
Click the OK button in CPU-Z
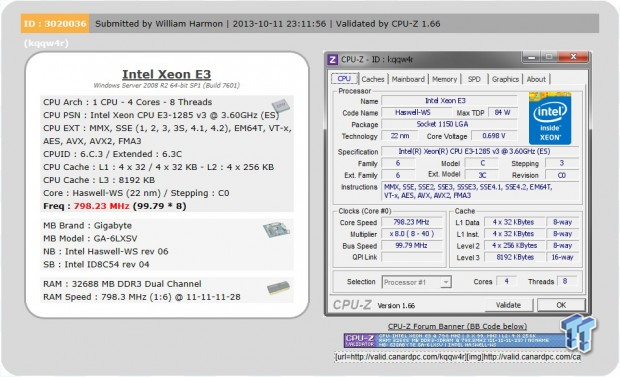point(561,305)
